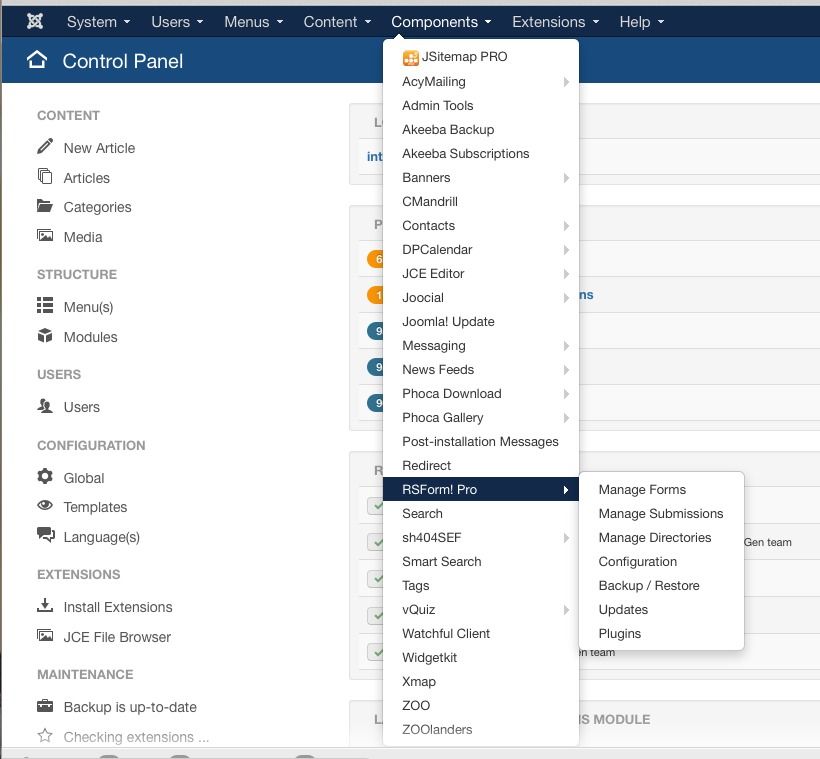
Task: Expand the AcyMailing submenu
Action: click(x=481, y=81)
